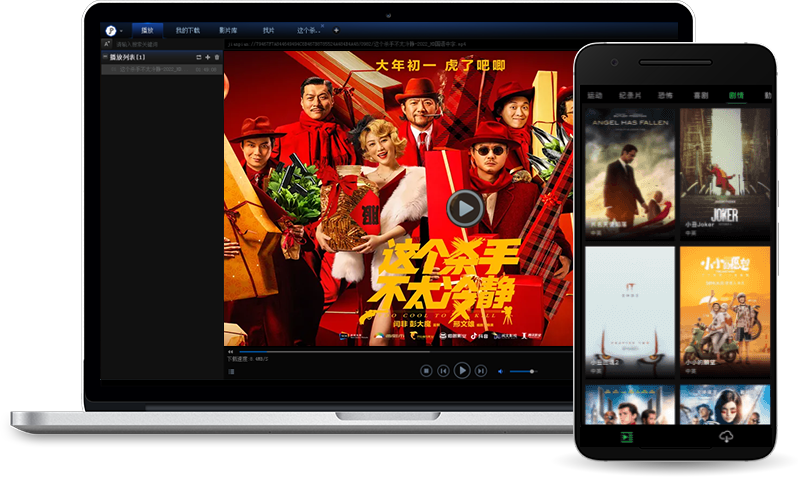Select the 纪录片 category on phone
This screenshot has height=480, width=798.
[x=630, y=95]
